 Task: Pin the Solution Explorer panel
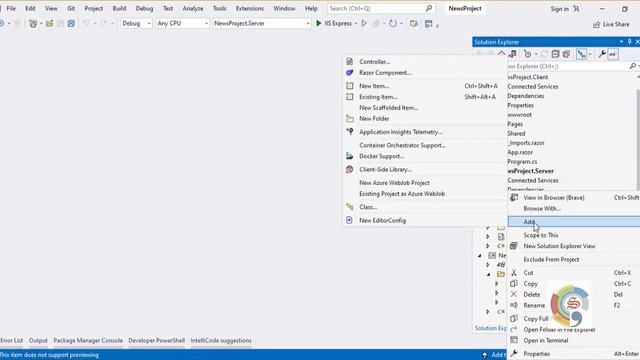(x=629, y=42)
